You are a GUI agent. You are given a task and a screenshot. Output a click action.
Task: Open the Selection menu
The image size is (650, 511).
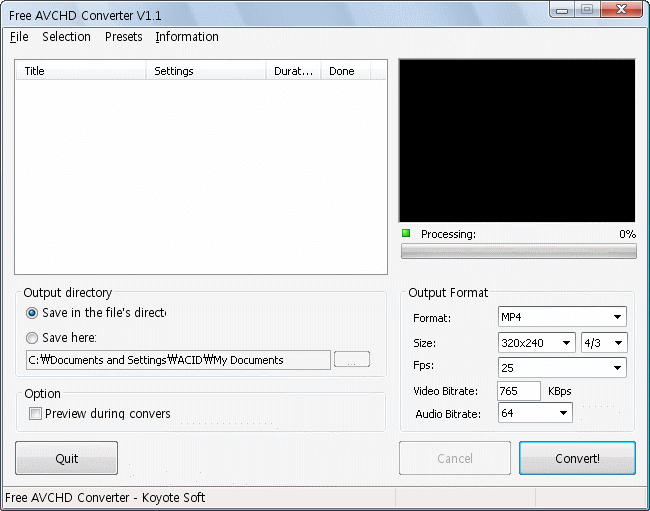[66, 37]
